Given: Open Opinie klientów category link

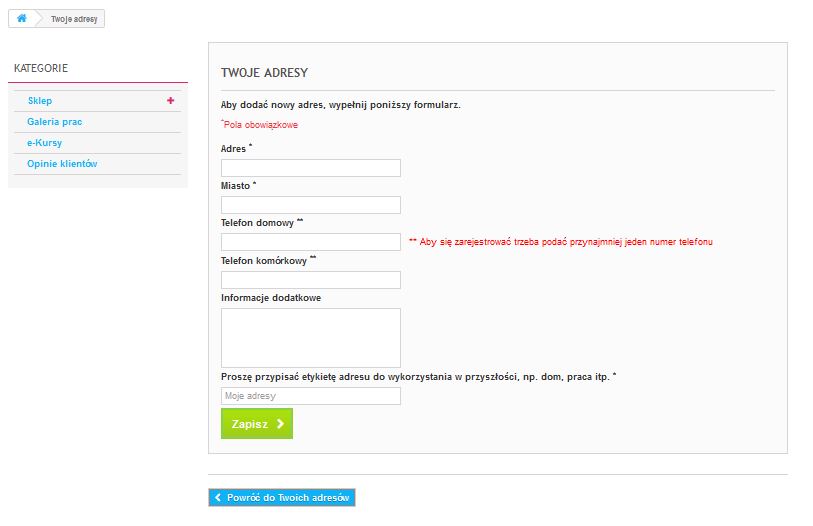Looking at the screenshot, I should [x=62, y=164].
